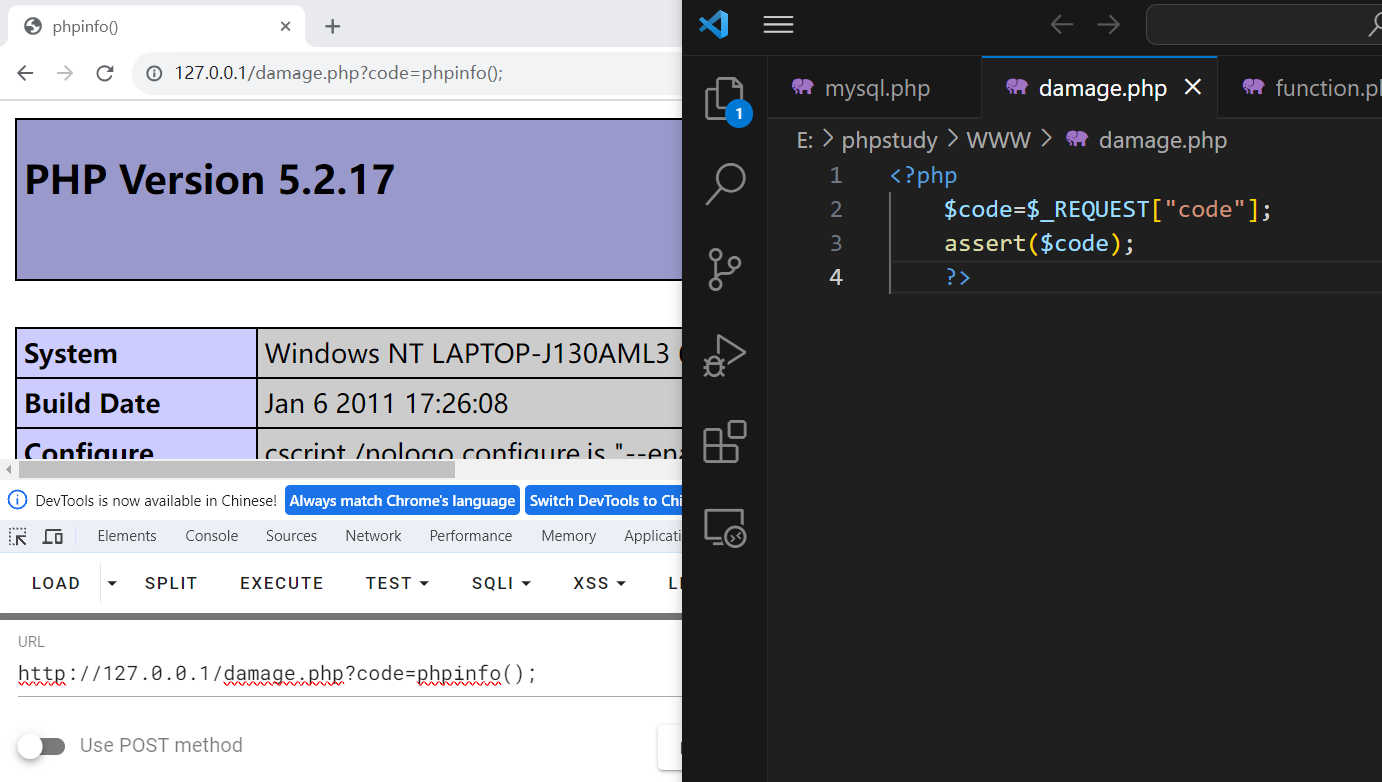Close the phpinfo() browser tab
Viewport: 1382px width, 782px height.
click(x=286, y=26)
